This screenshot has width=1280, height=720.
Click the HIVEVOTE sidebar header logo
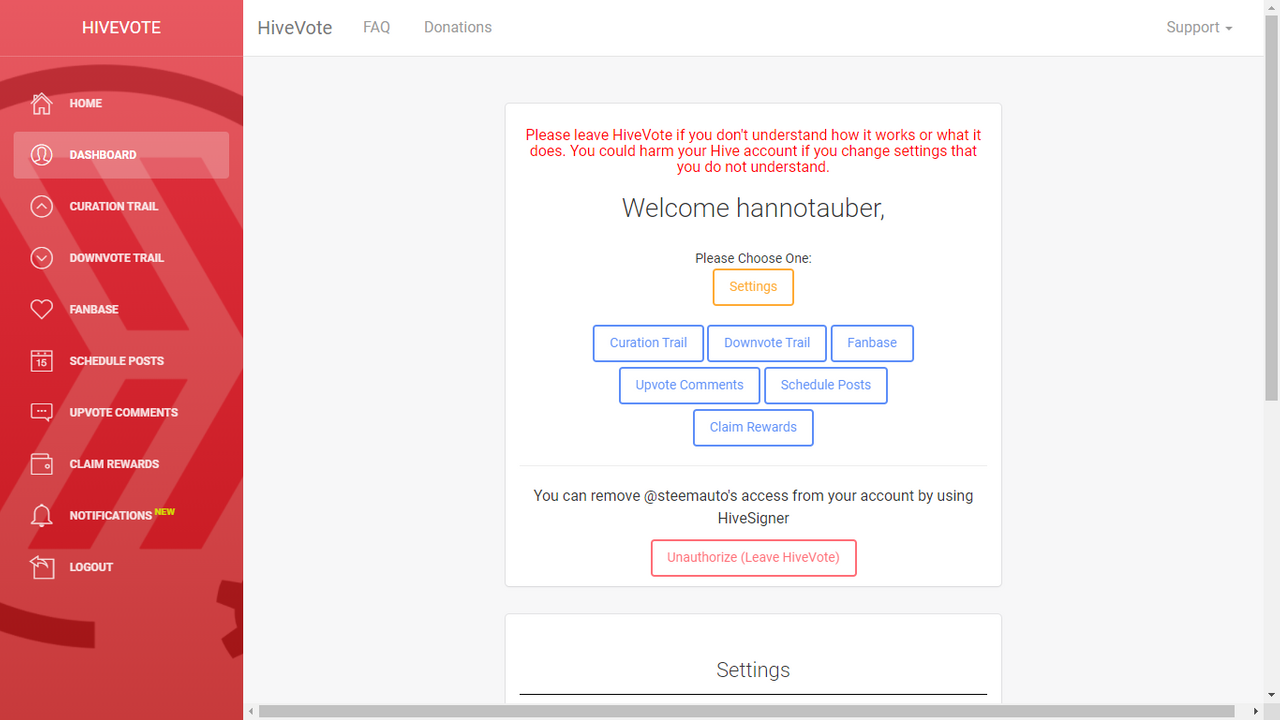coord(121,28)
